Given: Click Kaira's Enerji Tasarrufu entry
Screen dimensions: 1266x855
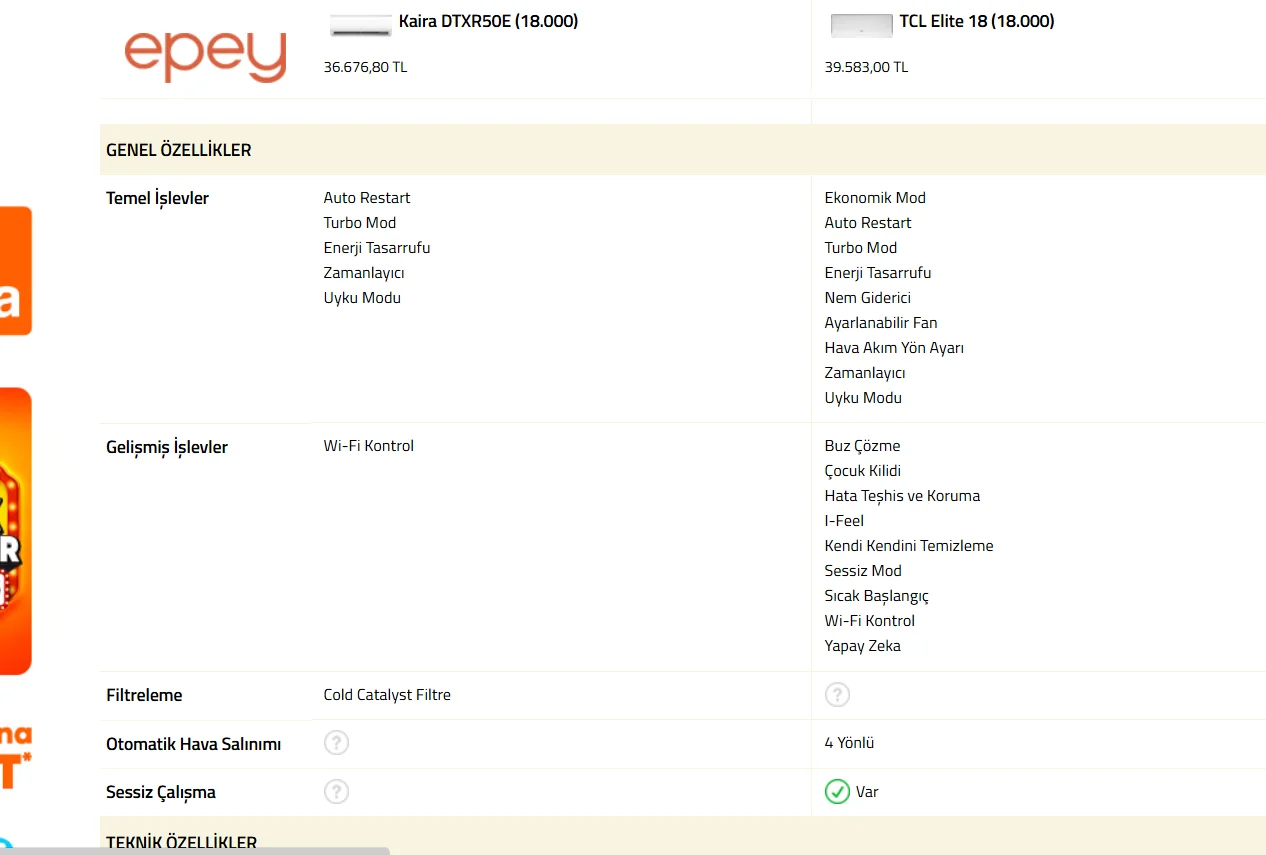Looking at the screenshot, I should (377, 248).
